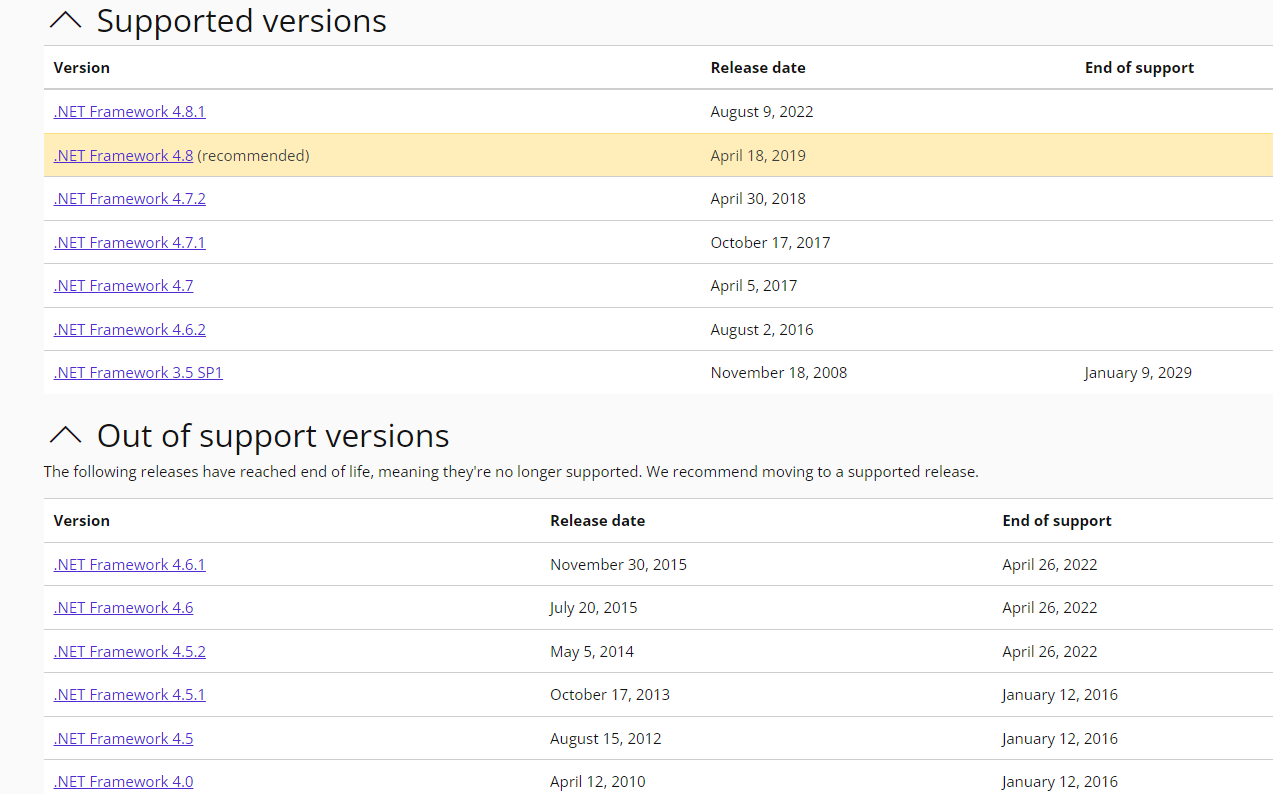The height and width of the screenshot is (794, 1273).
Task: Click the Release date header in supported table
Action: 758,68
